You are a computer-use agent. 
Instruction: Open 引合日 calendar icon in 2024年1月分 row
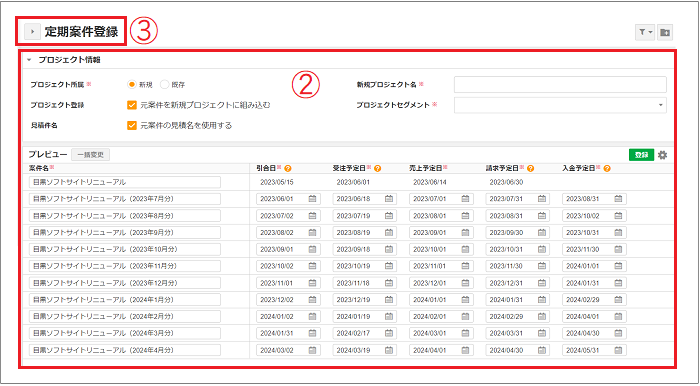(x=312, y=300)
